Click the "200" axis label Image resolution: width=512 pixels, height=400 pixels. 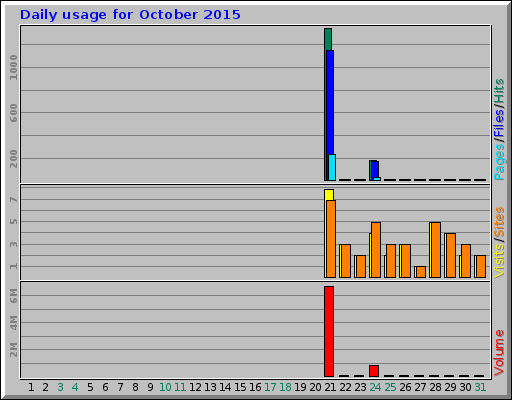[x=13, y=159]
